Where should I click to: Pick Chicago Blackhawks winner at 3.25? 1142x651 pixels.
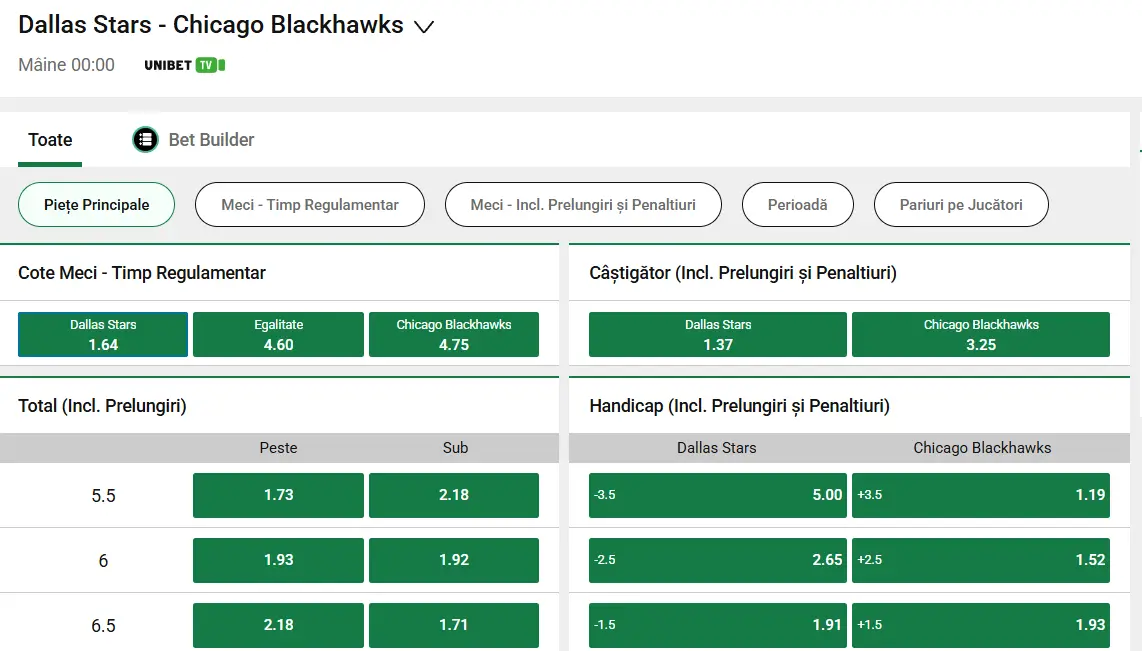[981, 334]
